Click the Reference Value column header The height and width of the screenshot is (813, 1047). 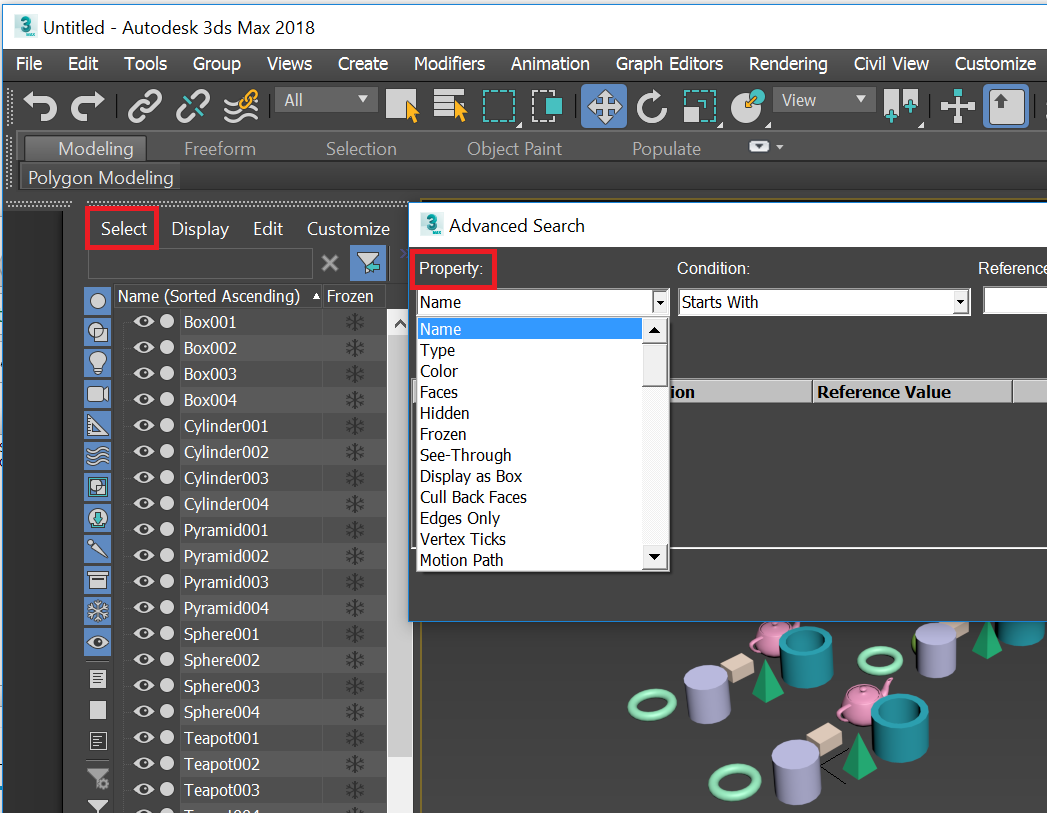[912, 392]
